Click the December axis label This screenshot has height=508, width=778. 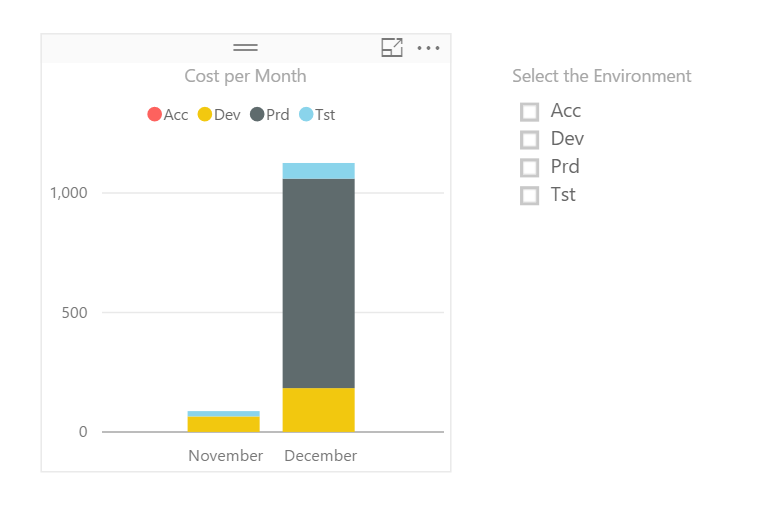320,456
